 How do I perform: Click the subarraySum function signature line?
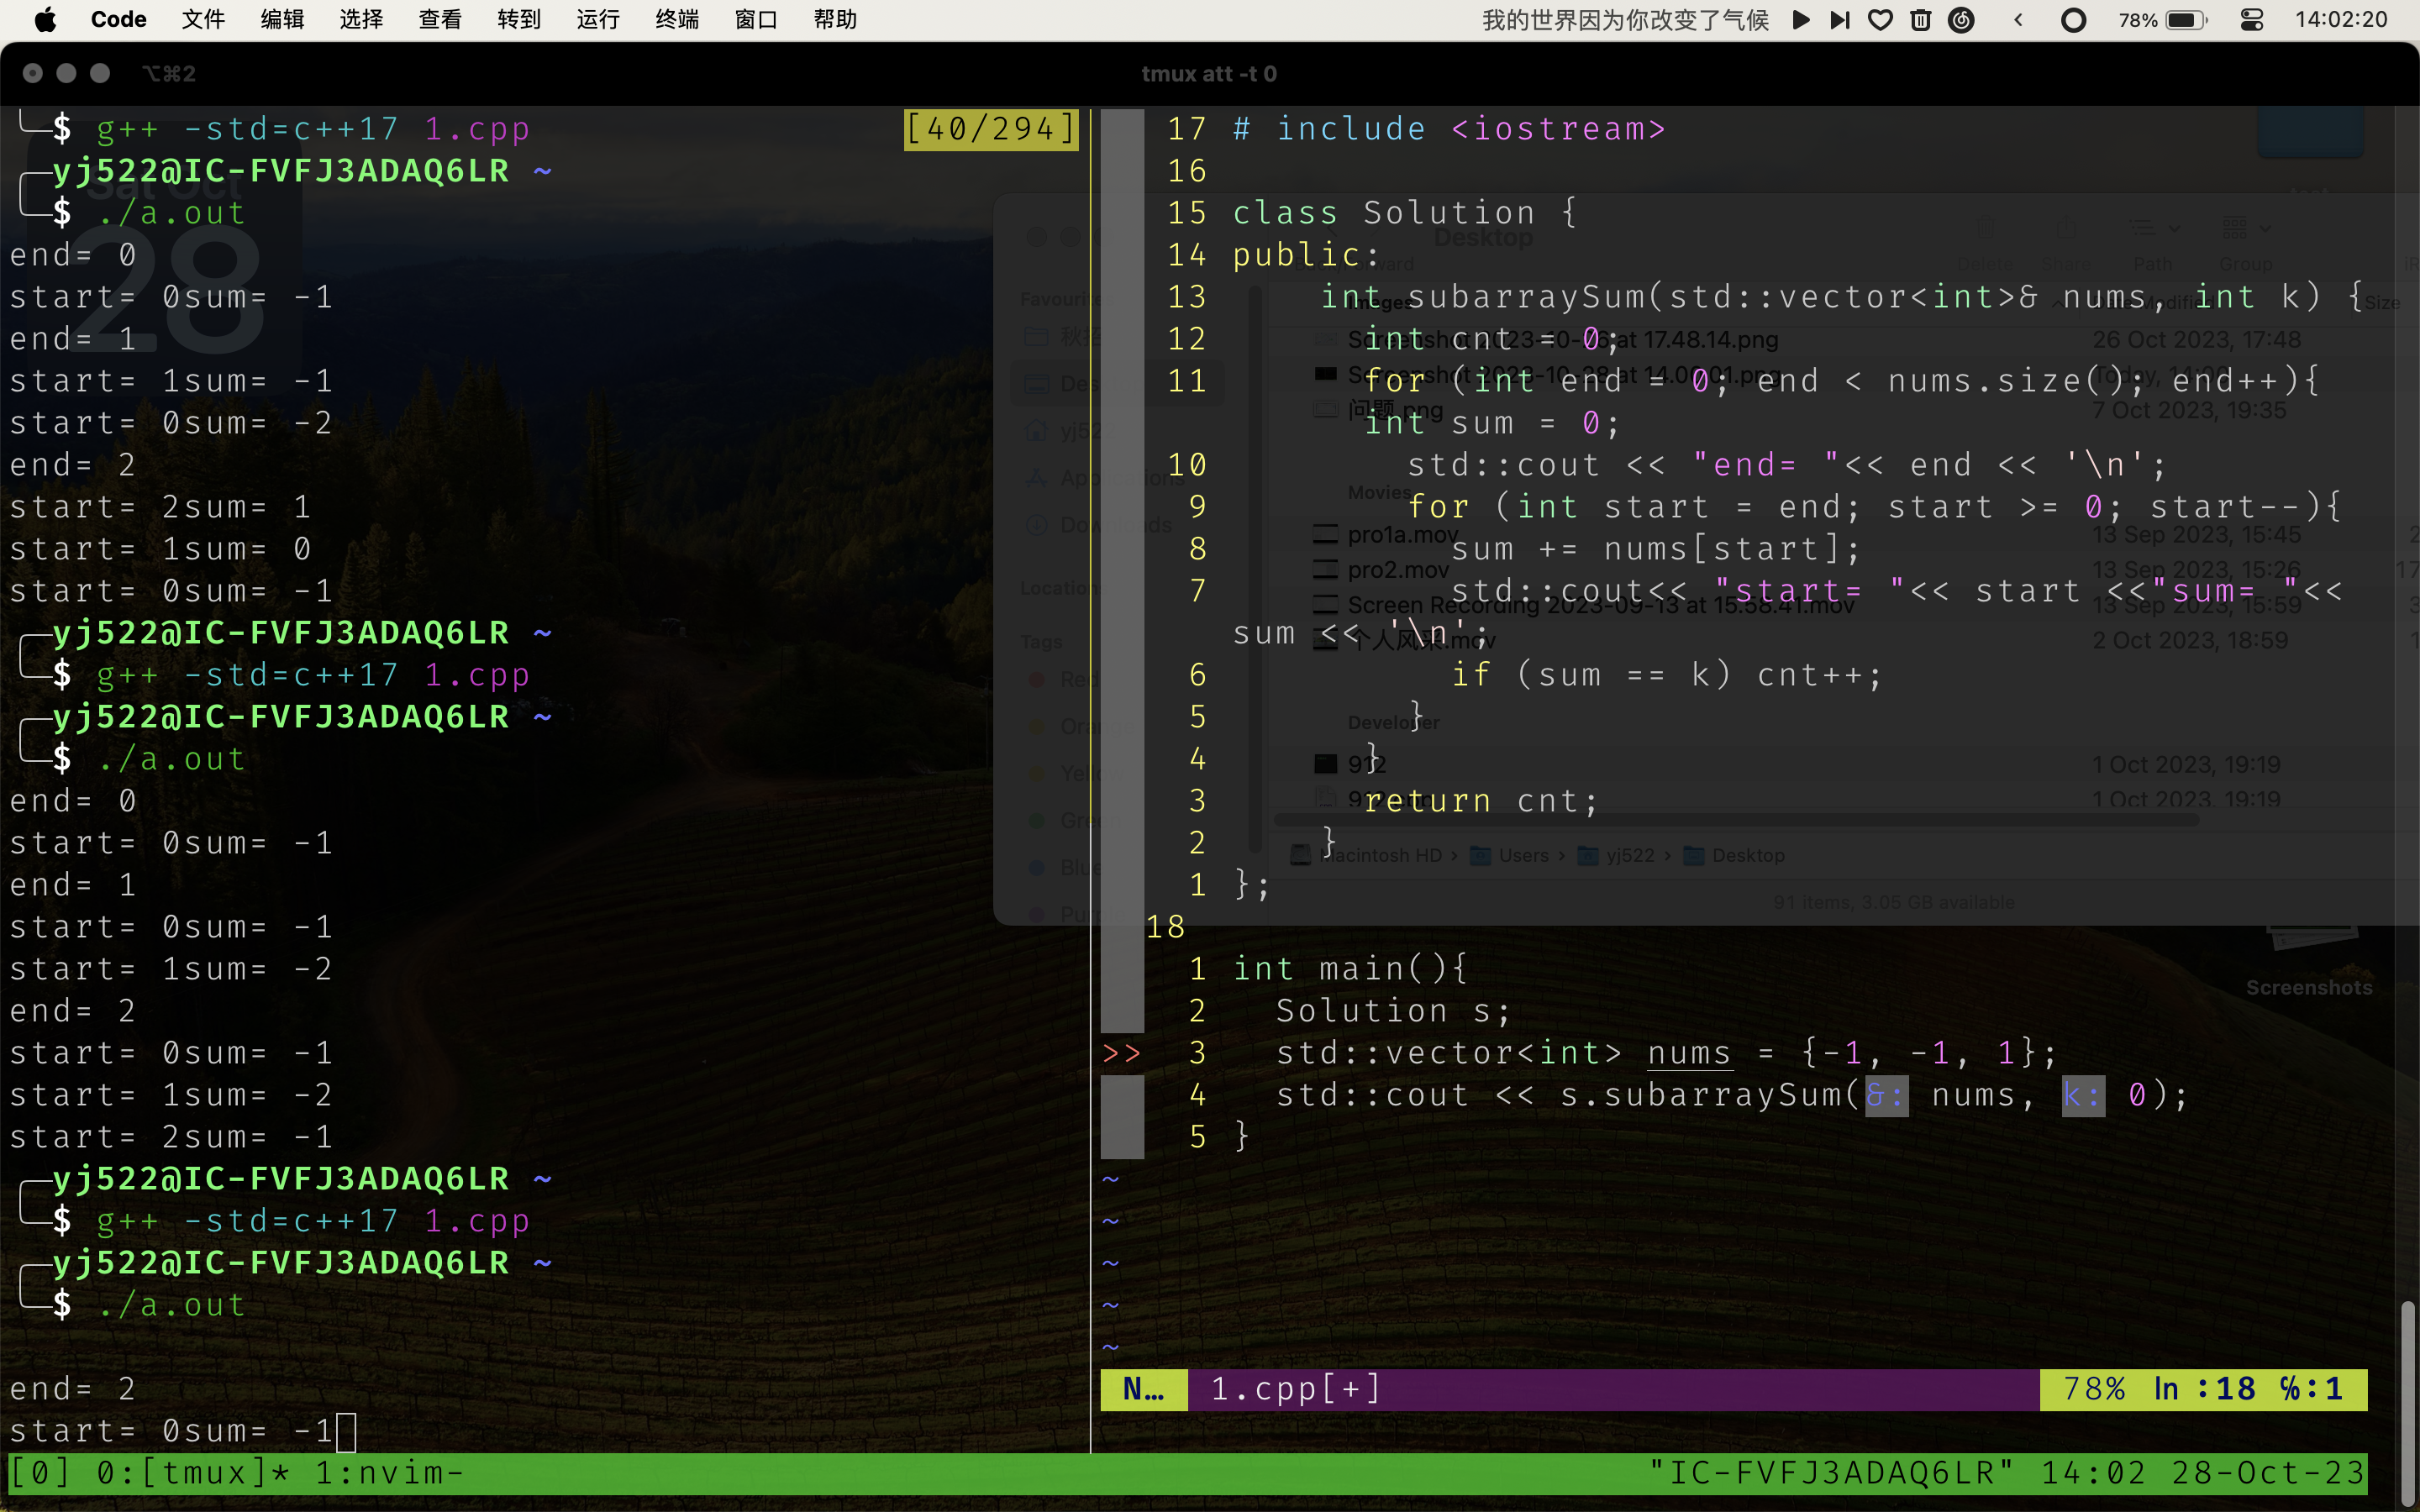tap(1842, 297)
